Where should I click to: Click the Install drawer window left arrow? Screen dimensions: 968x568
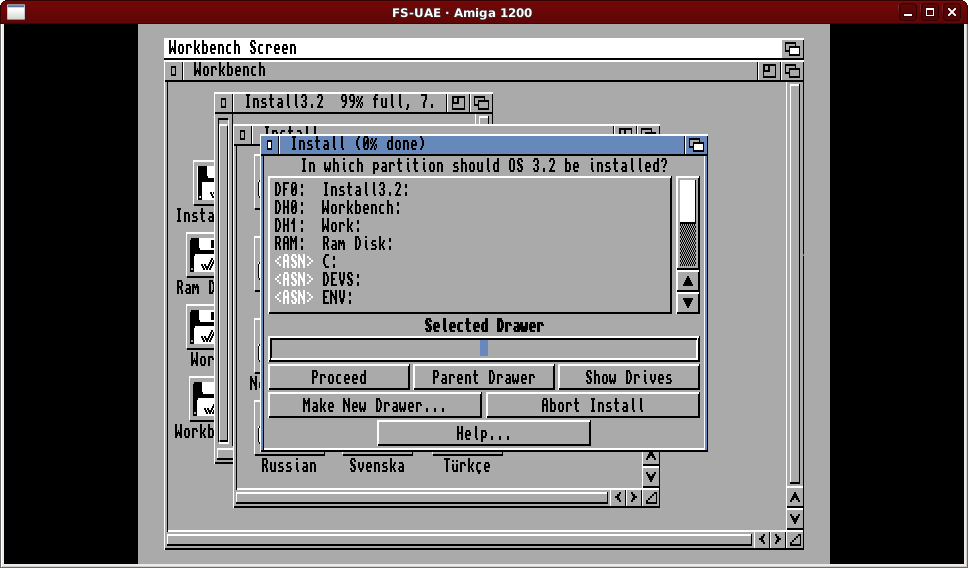tap(619, 498)
